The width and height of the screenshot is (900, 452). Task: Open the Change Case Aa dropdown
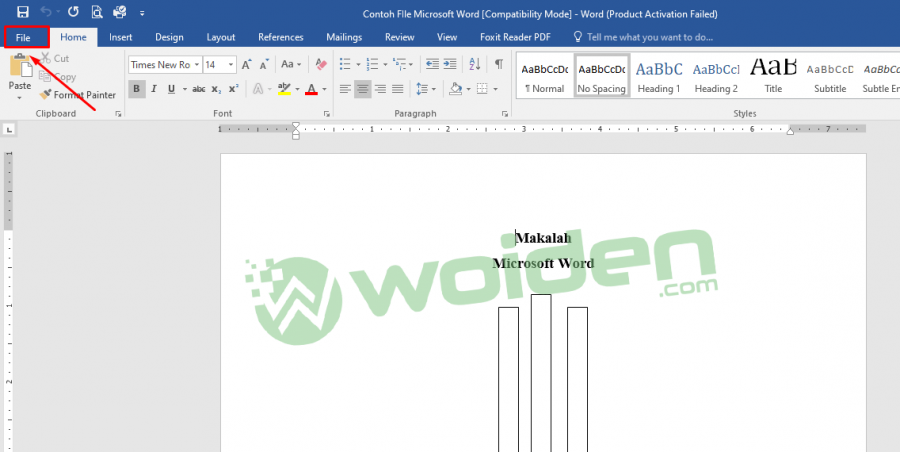pos(291,64)
